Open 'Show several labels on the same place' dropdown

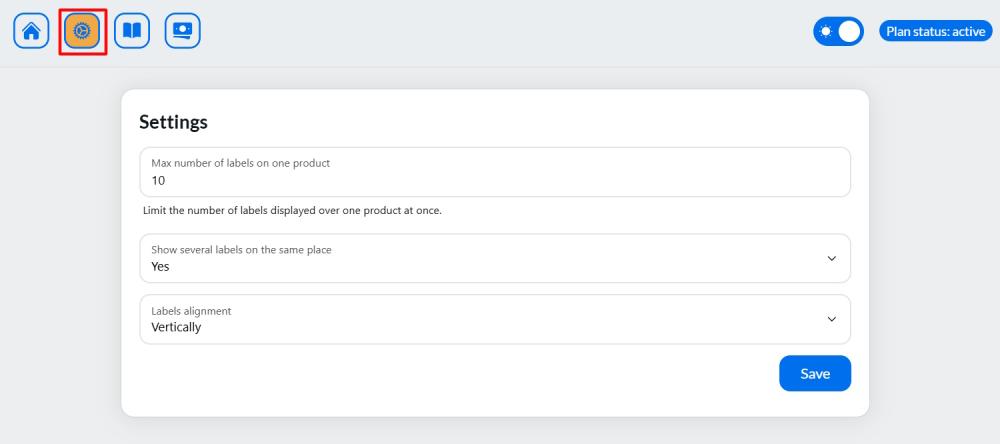[x=495, y=258]
